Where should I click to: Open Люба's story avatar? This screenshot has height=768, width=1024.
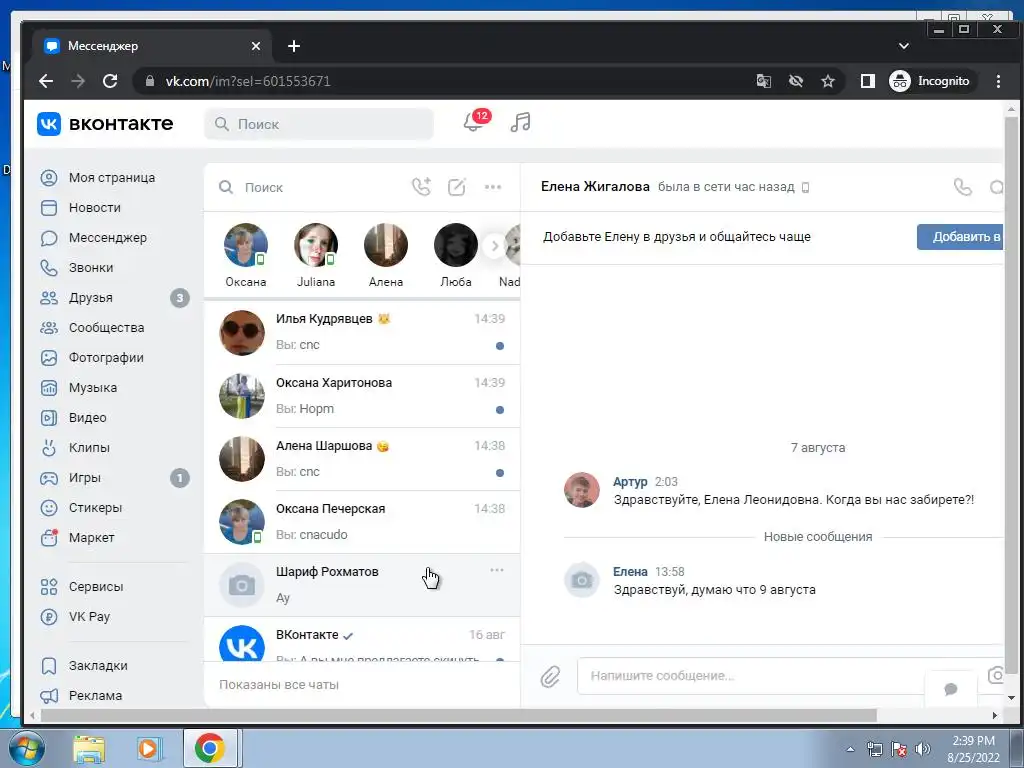pyautogui.click(x=456, y=245)
